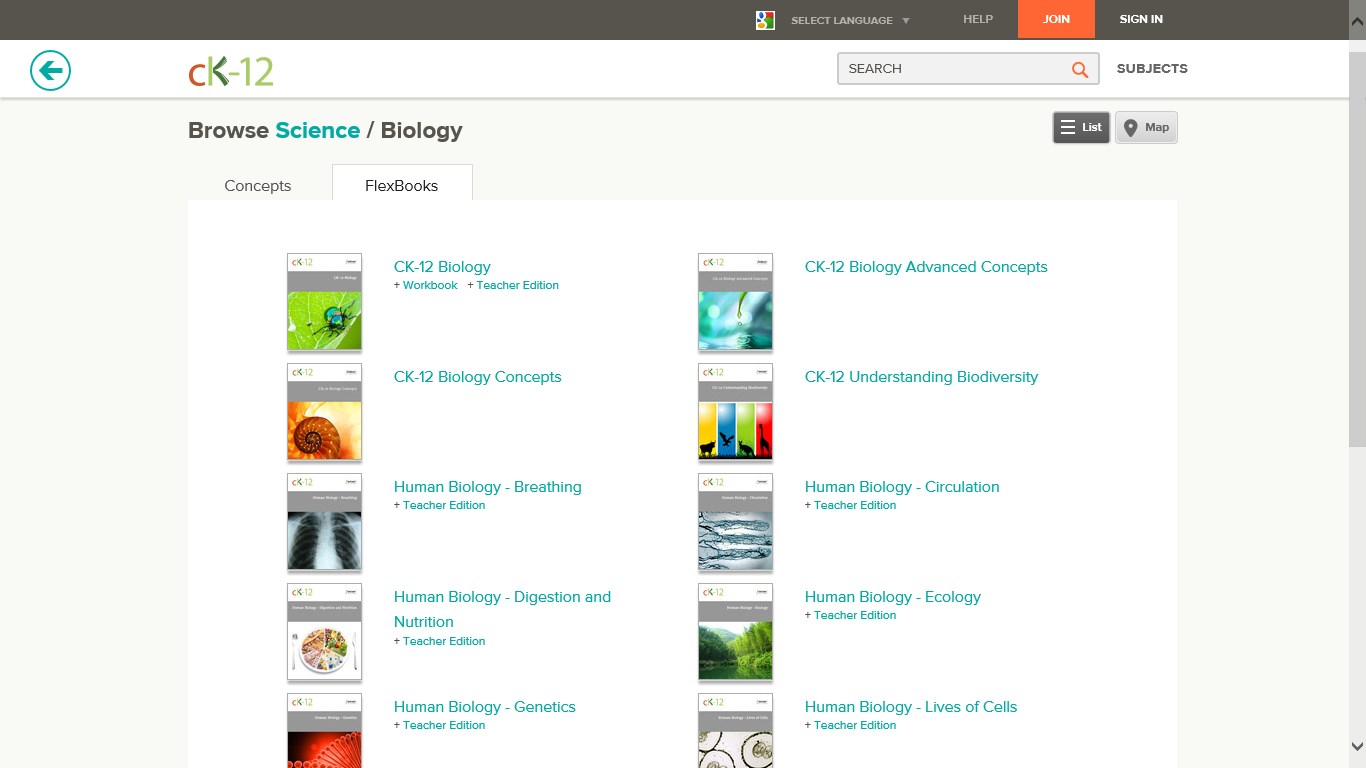Screen dimensions: 1366x768
Task: Switch to List view
Action: [1081, 128]
